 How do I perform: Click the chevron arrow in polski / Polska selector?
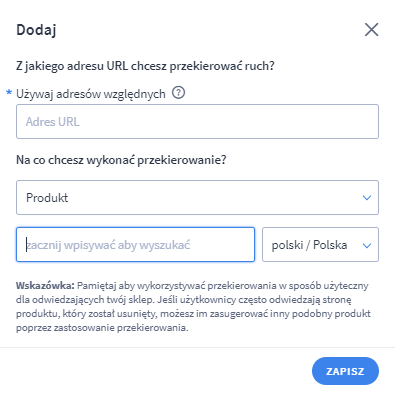click(367, 246)
